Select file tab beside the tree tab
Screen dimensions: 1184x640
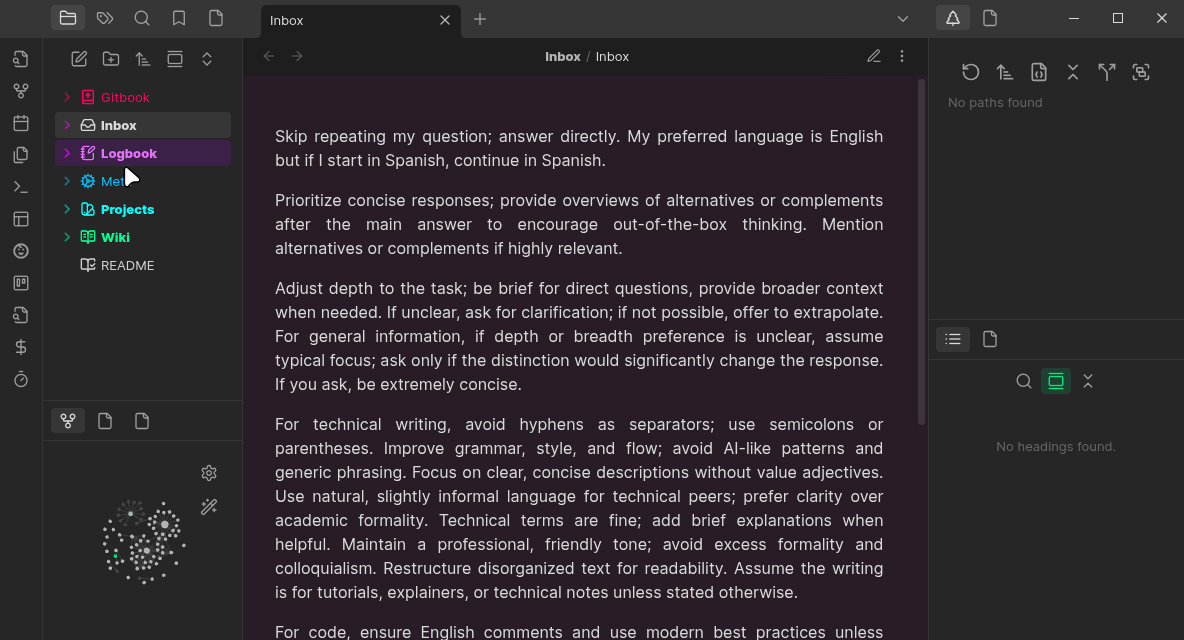990,18
